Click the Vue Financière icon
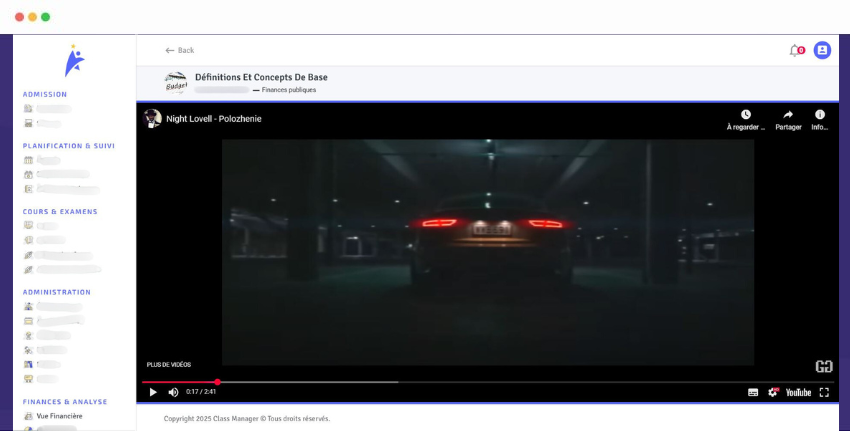 28,416
